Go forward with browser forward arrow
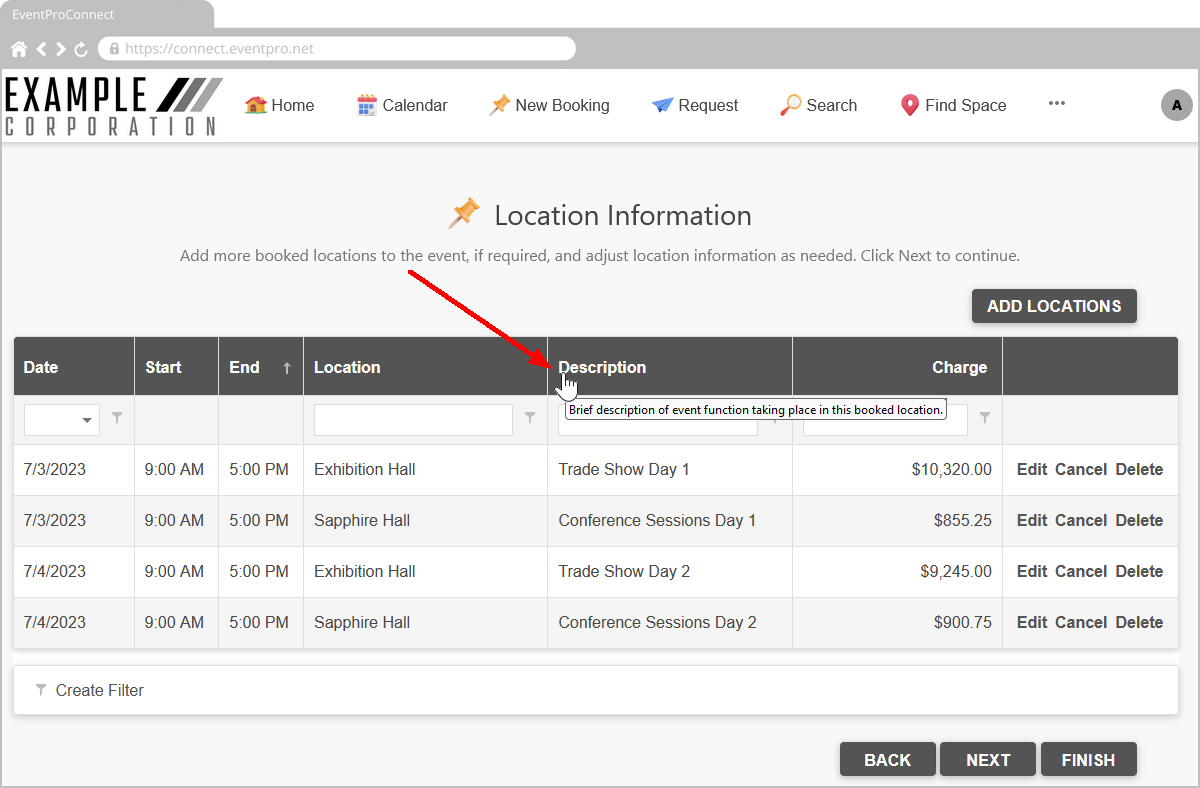The height and width of the screenshot is (788, 1200). click(x=60, y=49)
